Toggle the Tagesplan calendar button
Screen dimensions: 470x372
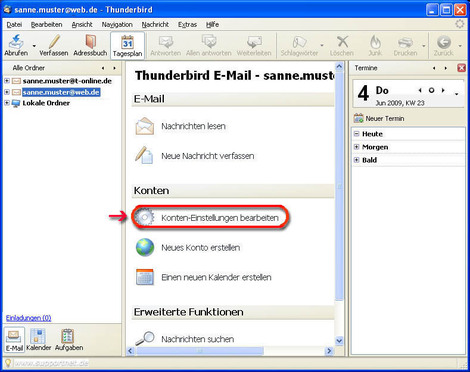pyautogui.click(x=127, y=46)
